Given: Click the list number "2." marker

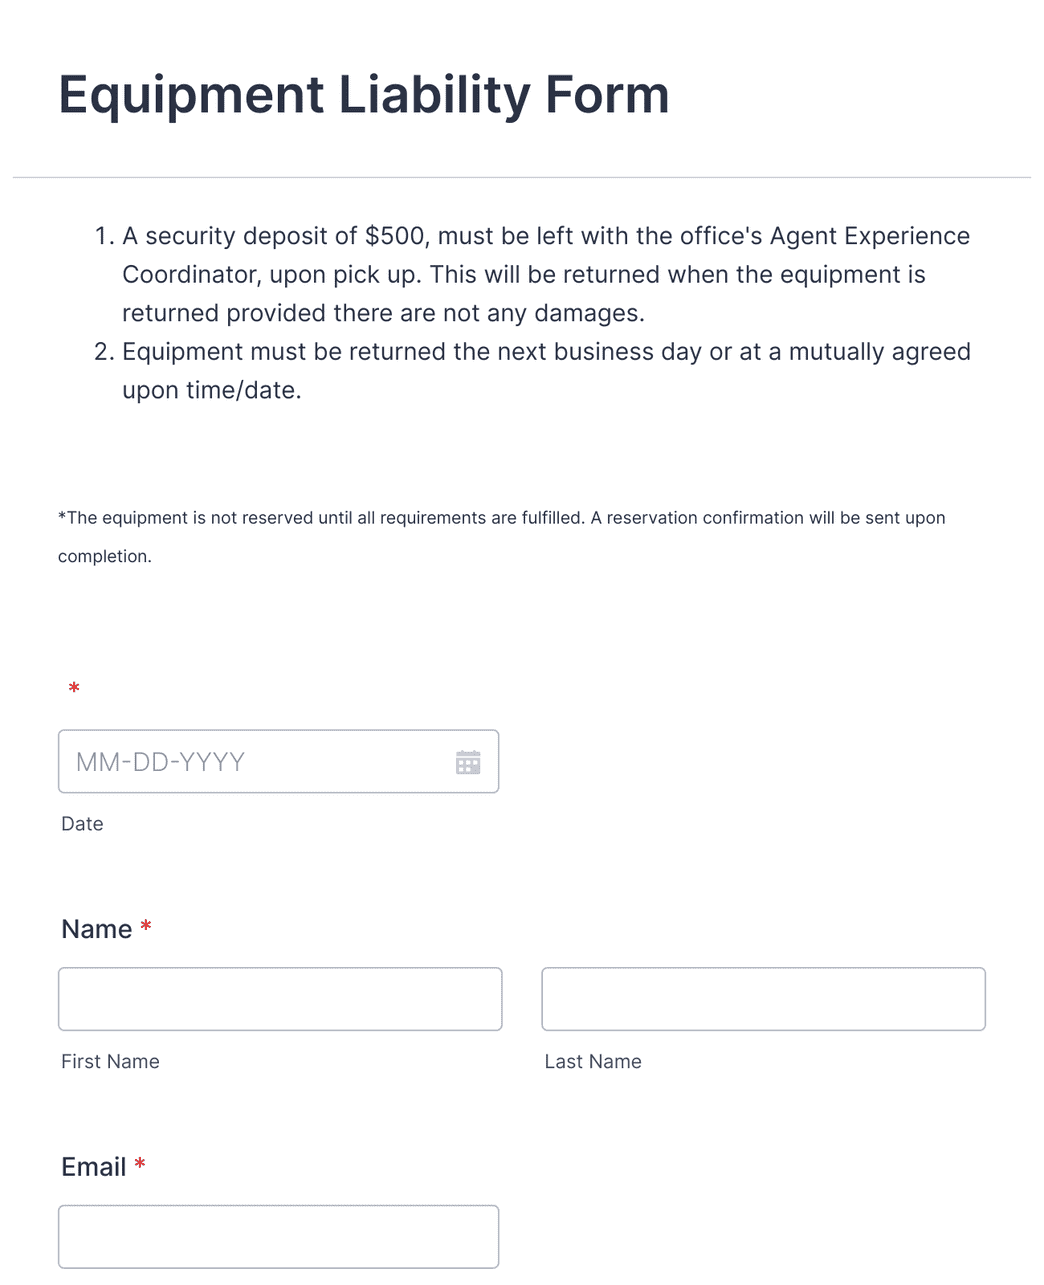Looking at the screenshot, I should tap(104, 352).
